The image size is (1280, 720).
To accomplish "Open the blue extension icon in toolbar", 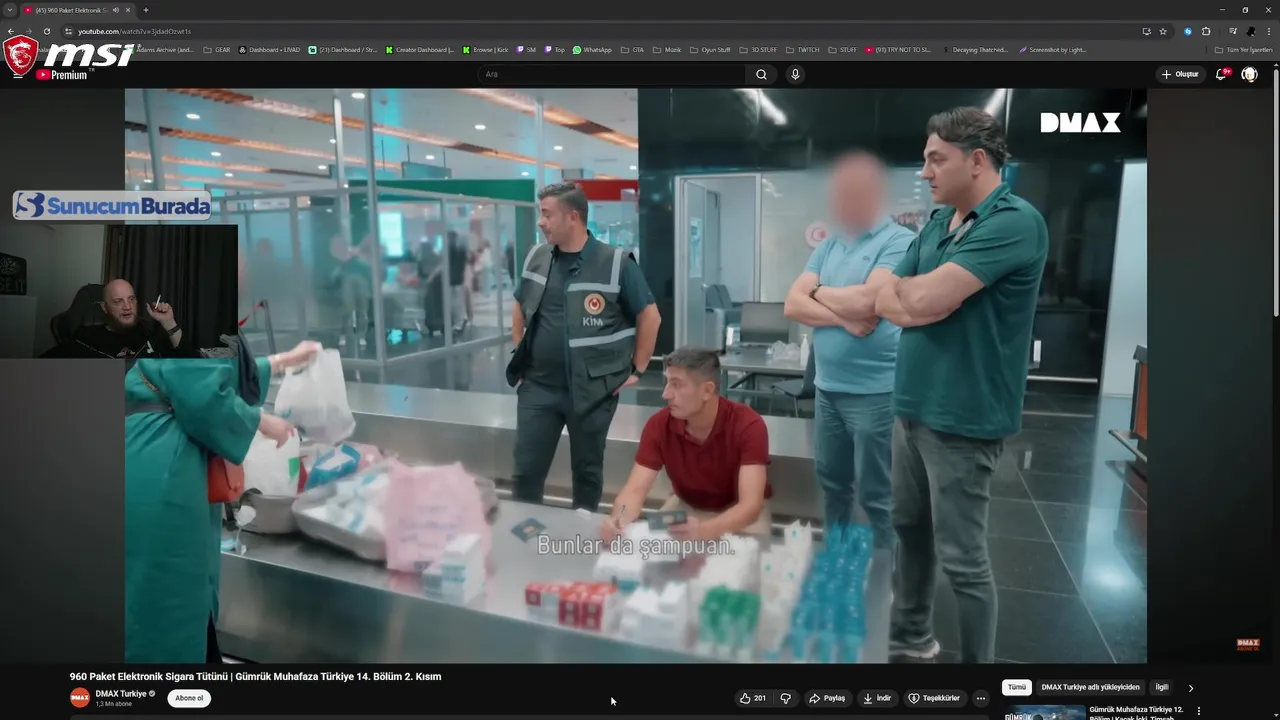I will [1188, 31].
